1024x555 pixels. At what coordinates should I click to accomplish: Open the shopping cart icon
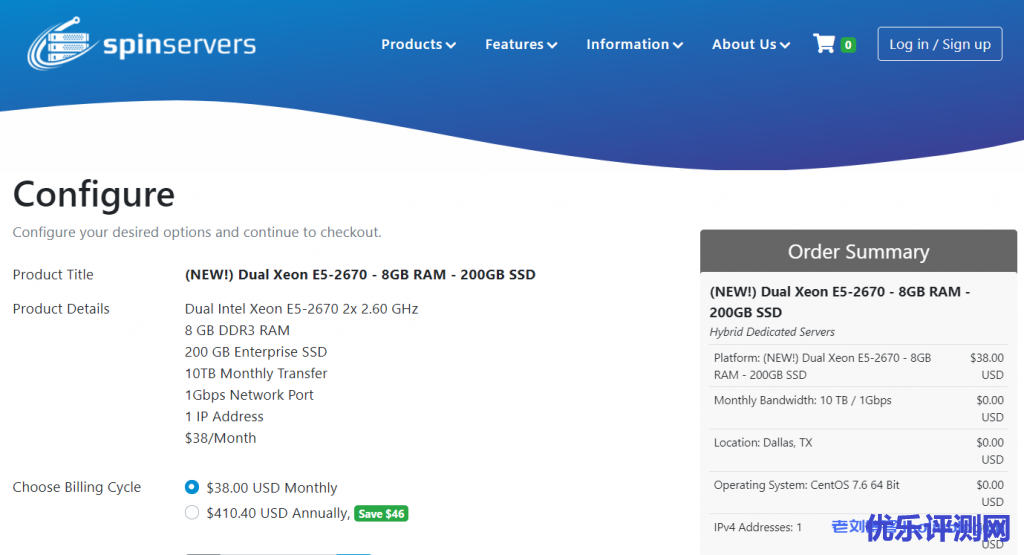pos(824,44)
